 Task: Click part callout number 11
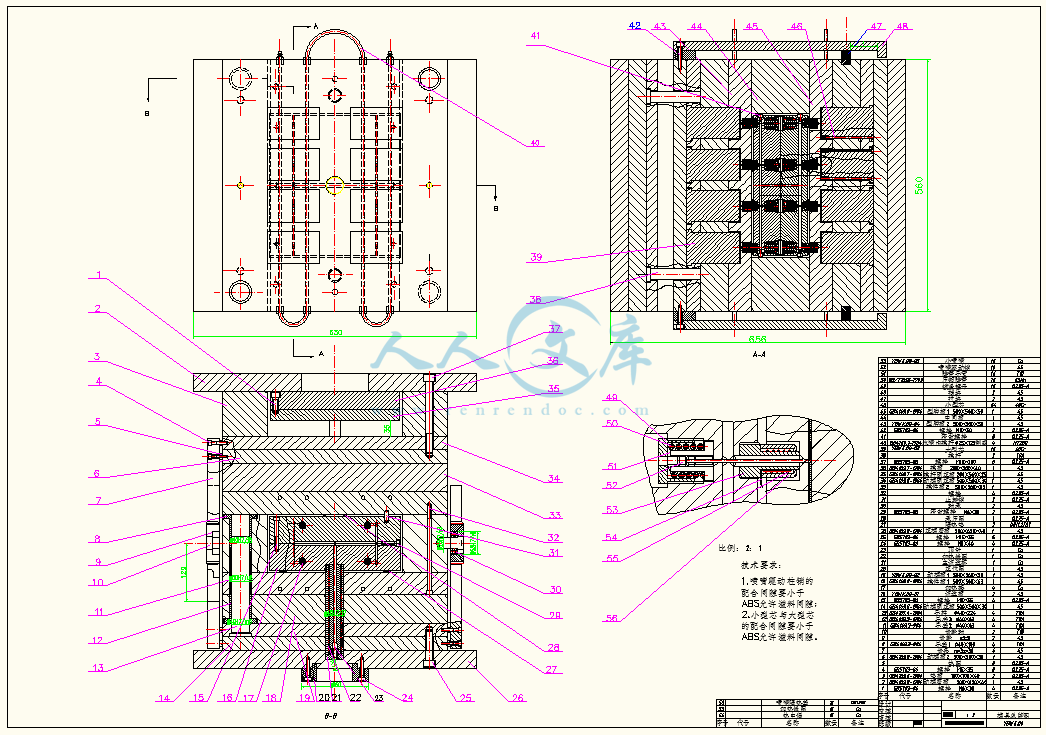pos(99,612)
